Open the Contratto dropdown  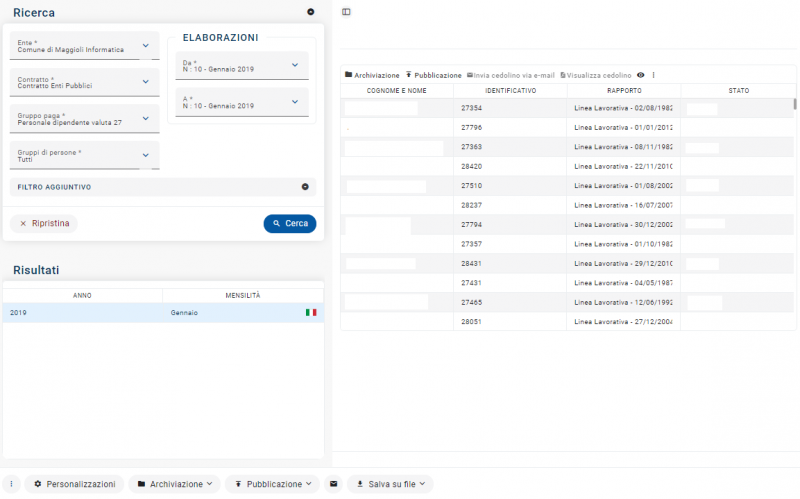click(85, 82)
